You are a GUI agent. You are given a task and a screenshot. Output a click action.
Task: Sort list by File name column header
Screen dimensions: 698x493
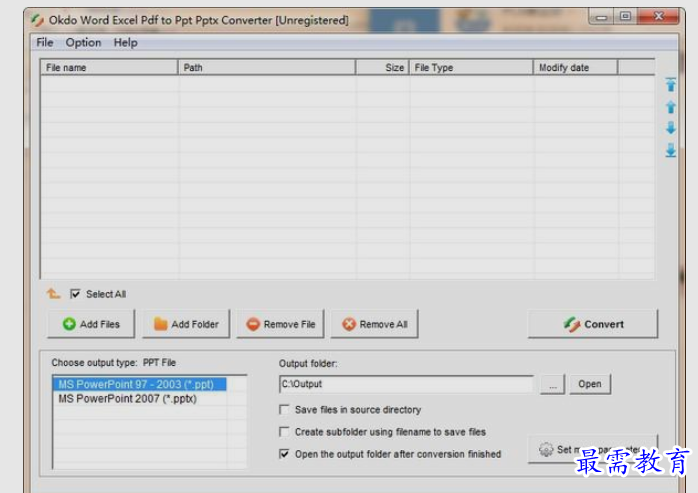click(109, 68)
